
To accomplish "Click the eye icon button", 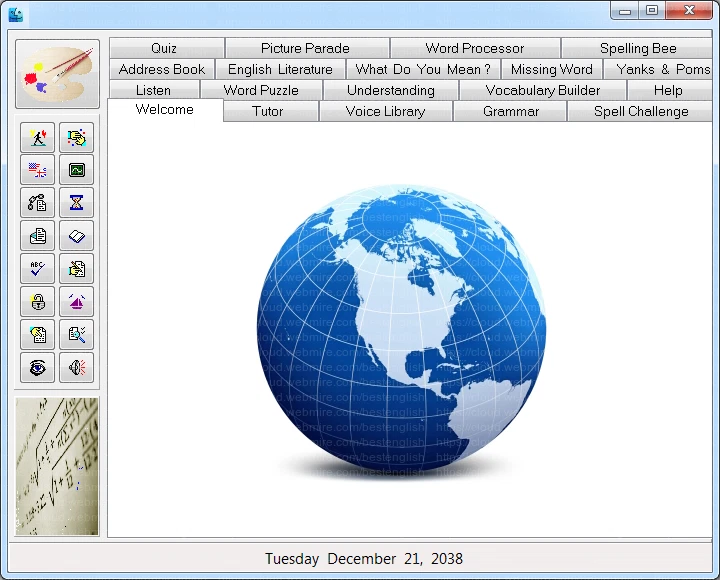I will pyautogui.click(x=37, y=367).
